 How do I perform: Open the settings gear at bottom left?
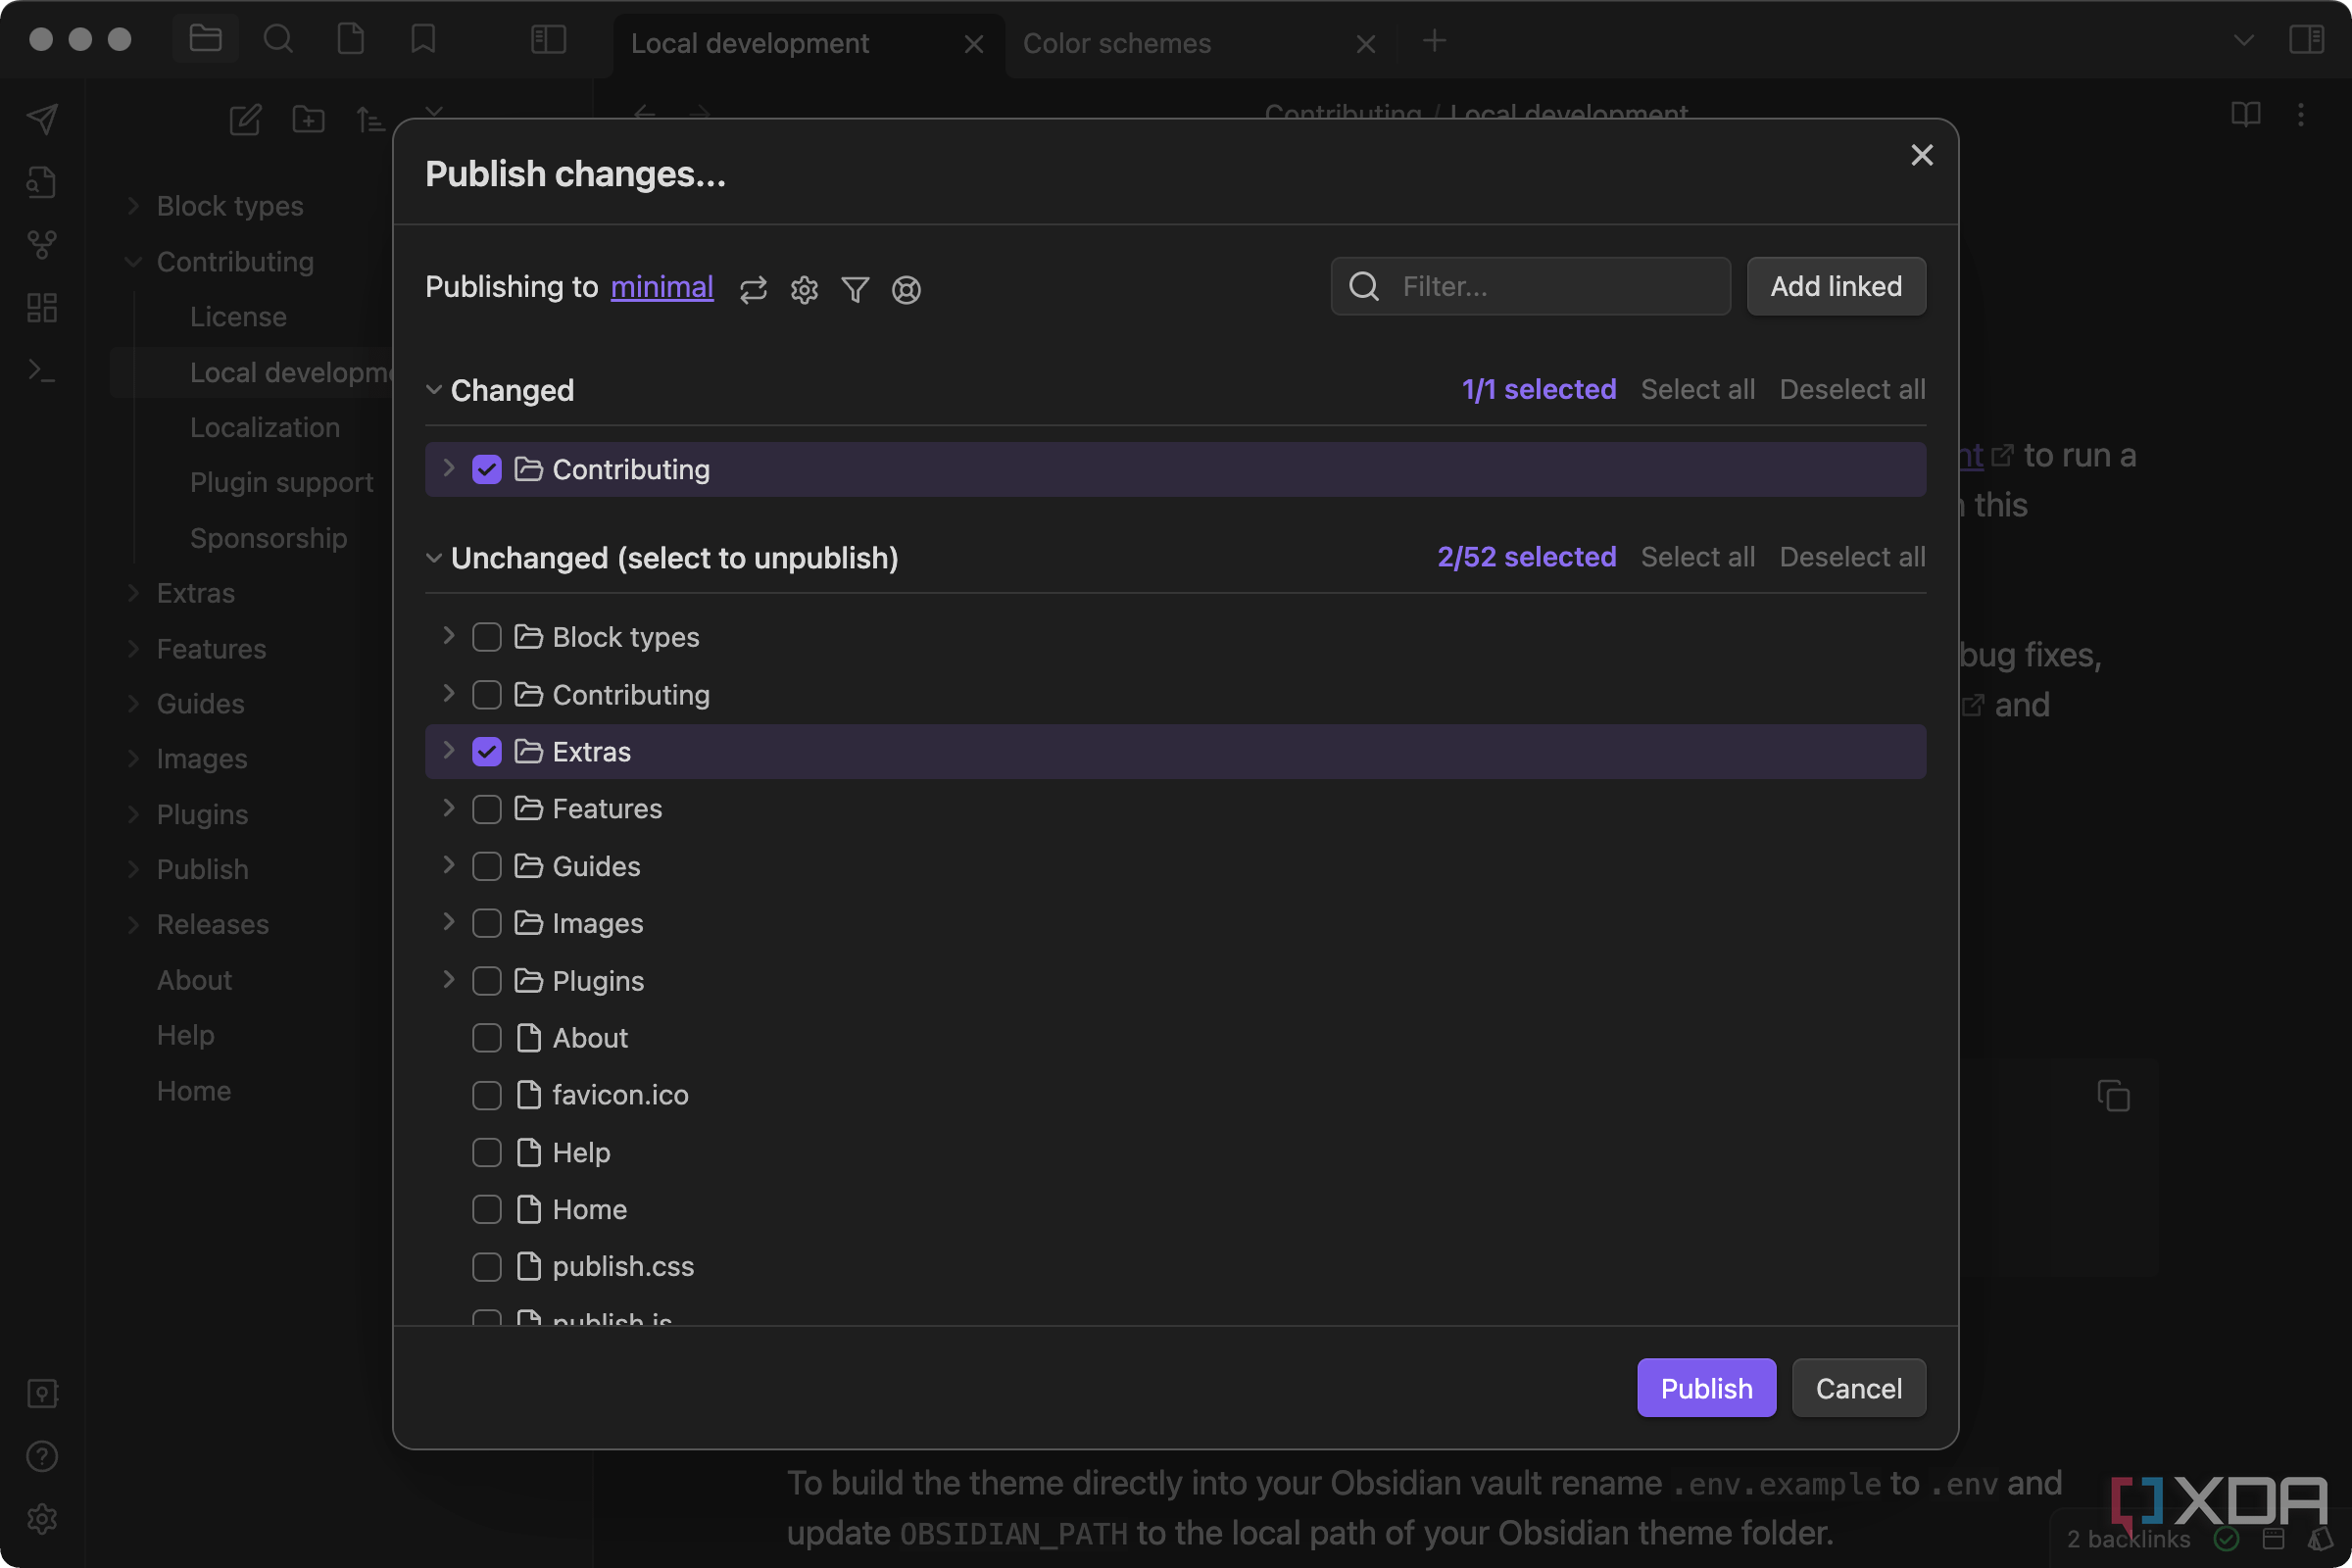[x=42, y=1519]
